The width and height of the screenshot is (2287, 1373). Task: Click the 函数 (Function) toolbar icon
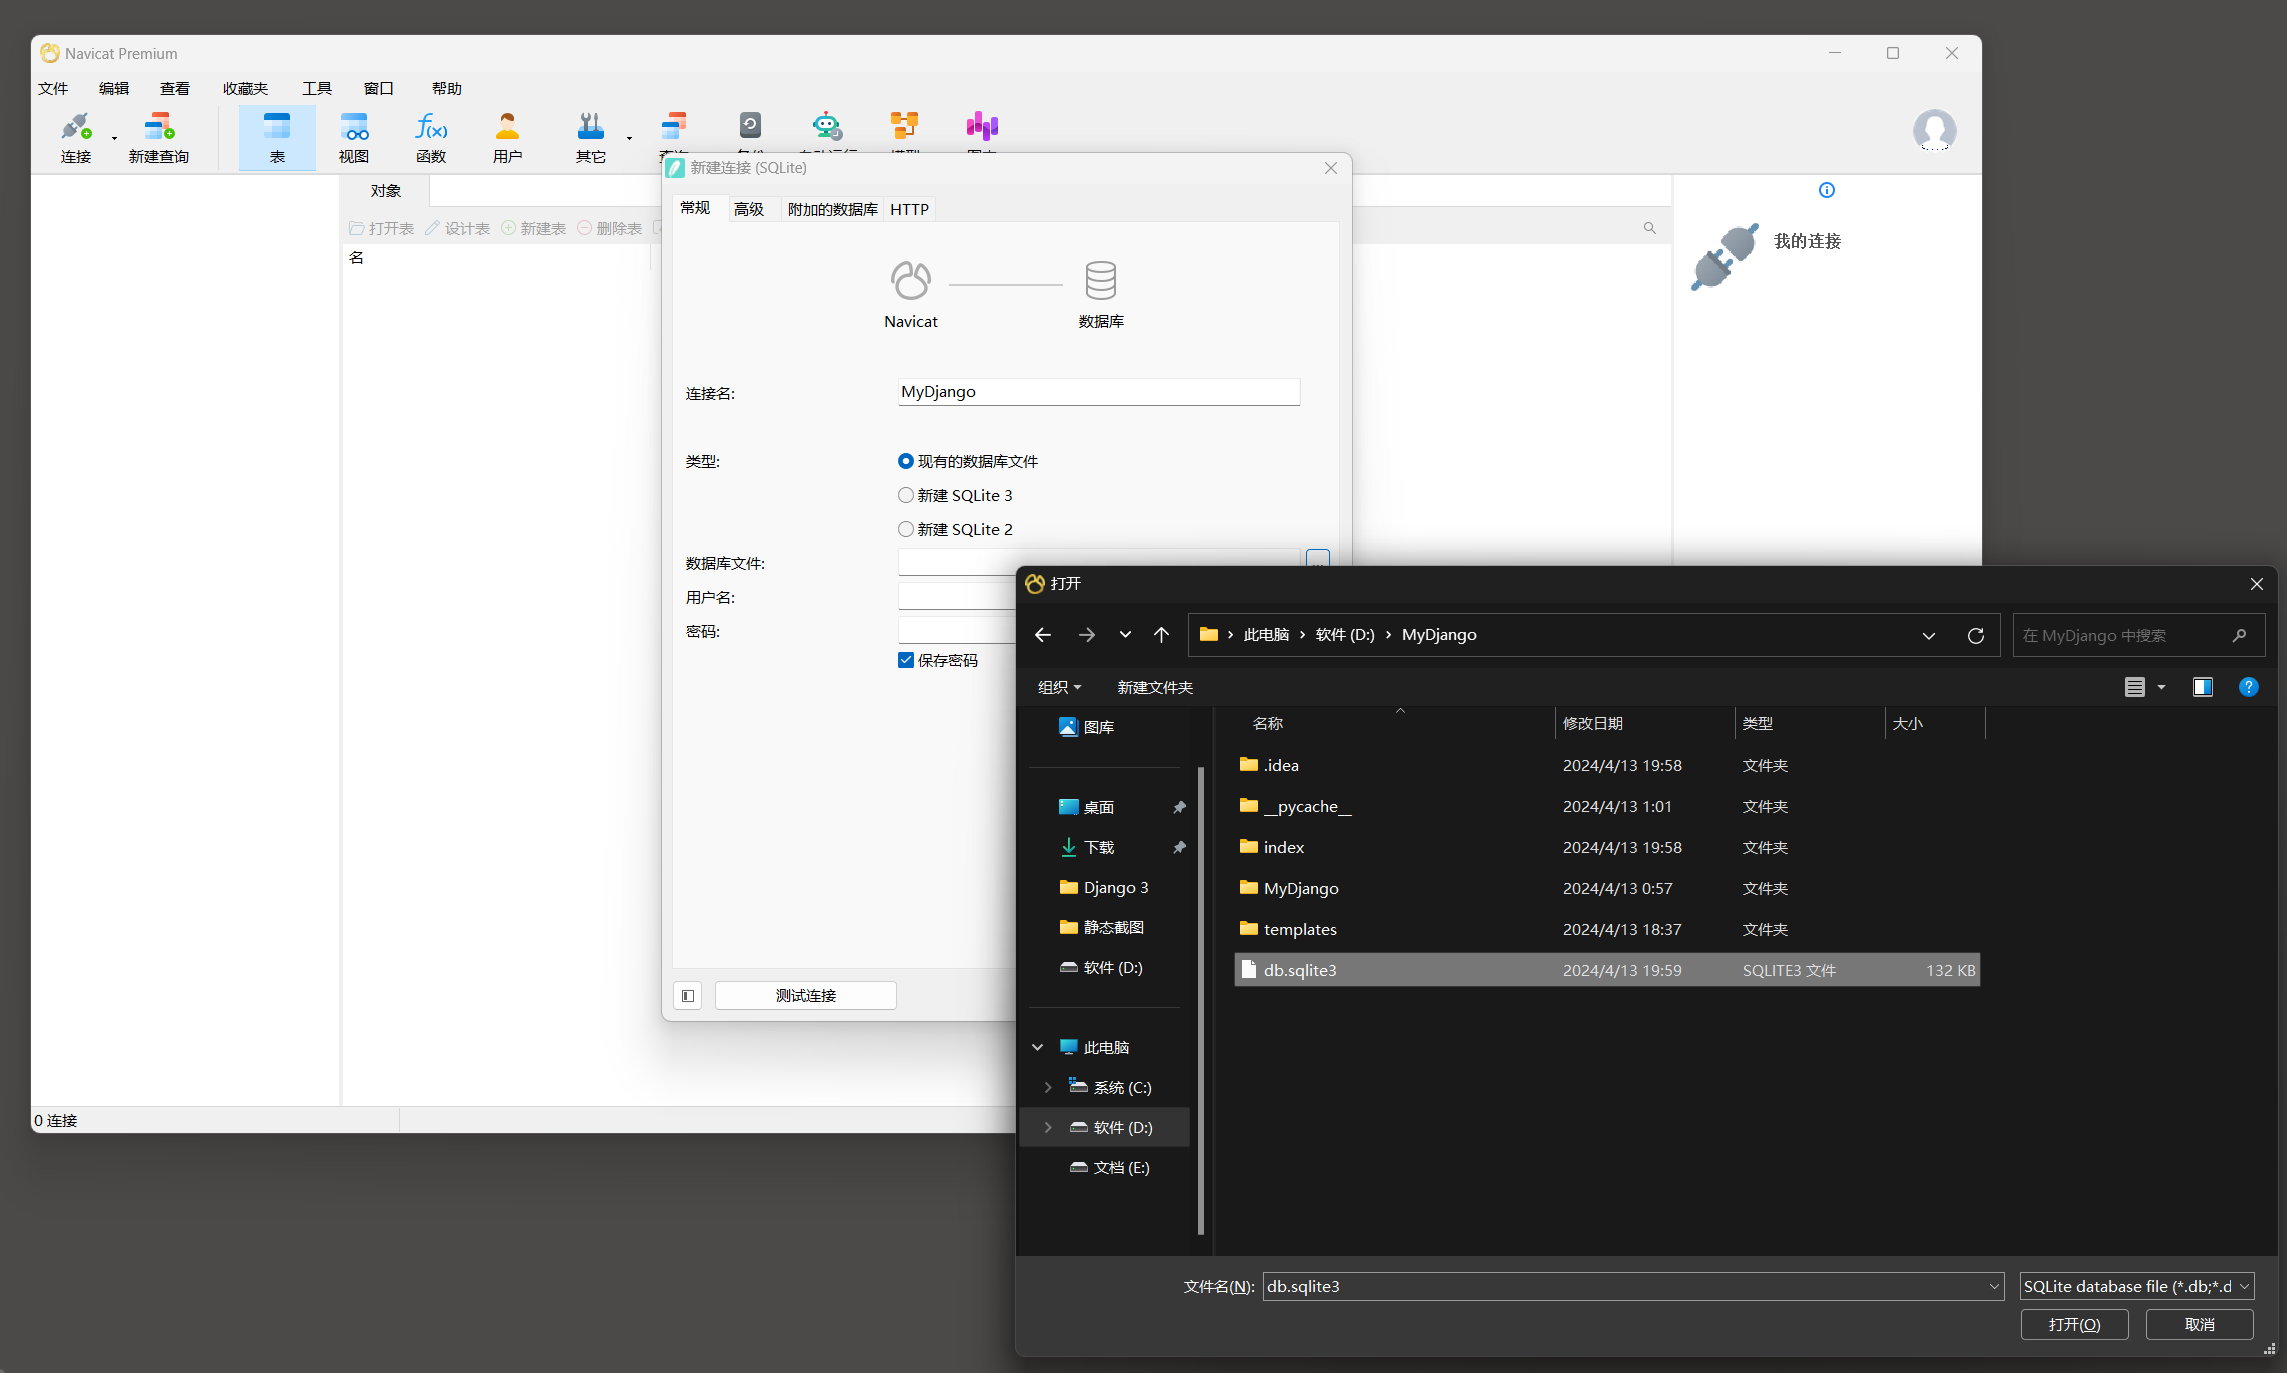point(431,137)
